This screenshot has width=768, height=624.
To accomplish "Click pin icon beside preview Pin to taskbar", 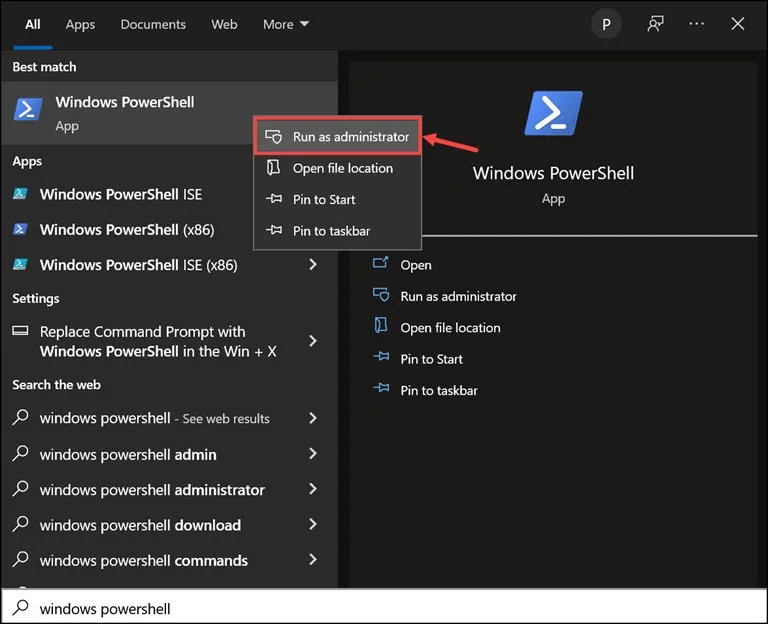I will [x=381, y=388].
